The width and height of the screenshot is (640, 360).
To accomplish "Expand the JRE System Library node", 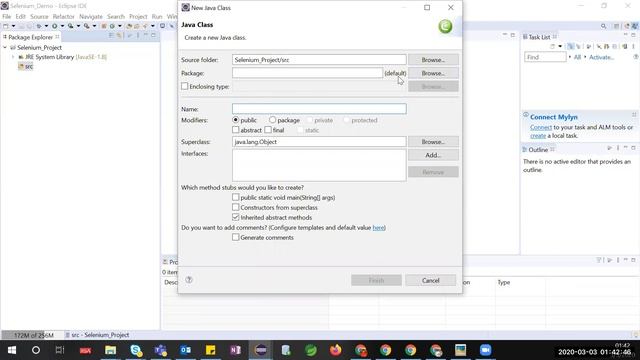I will [x=13, y=57].
